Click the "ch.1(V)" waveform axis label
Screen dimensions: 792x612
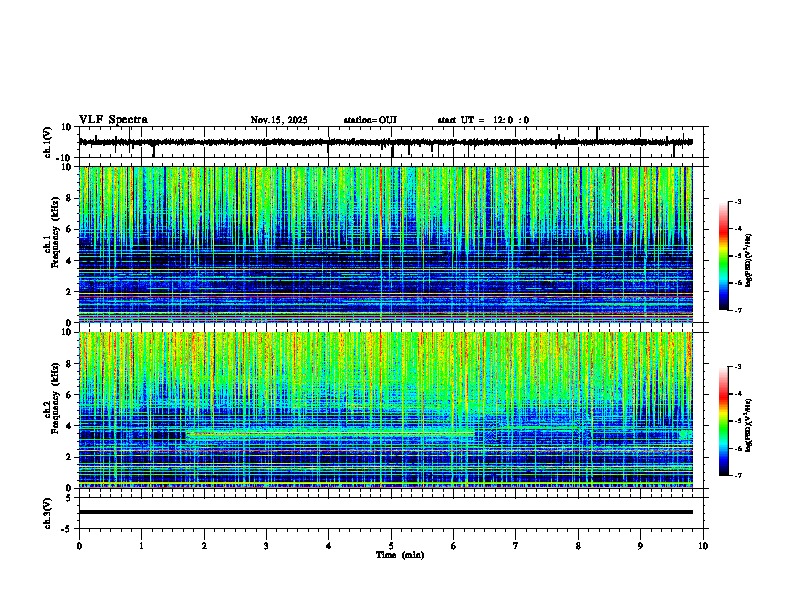coord(48,142)
